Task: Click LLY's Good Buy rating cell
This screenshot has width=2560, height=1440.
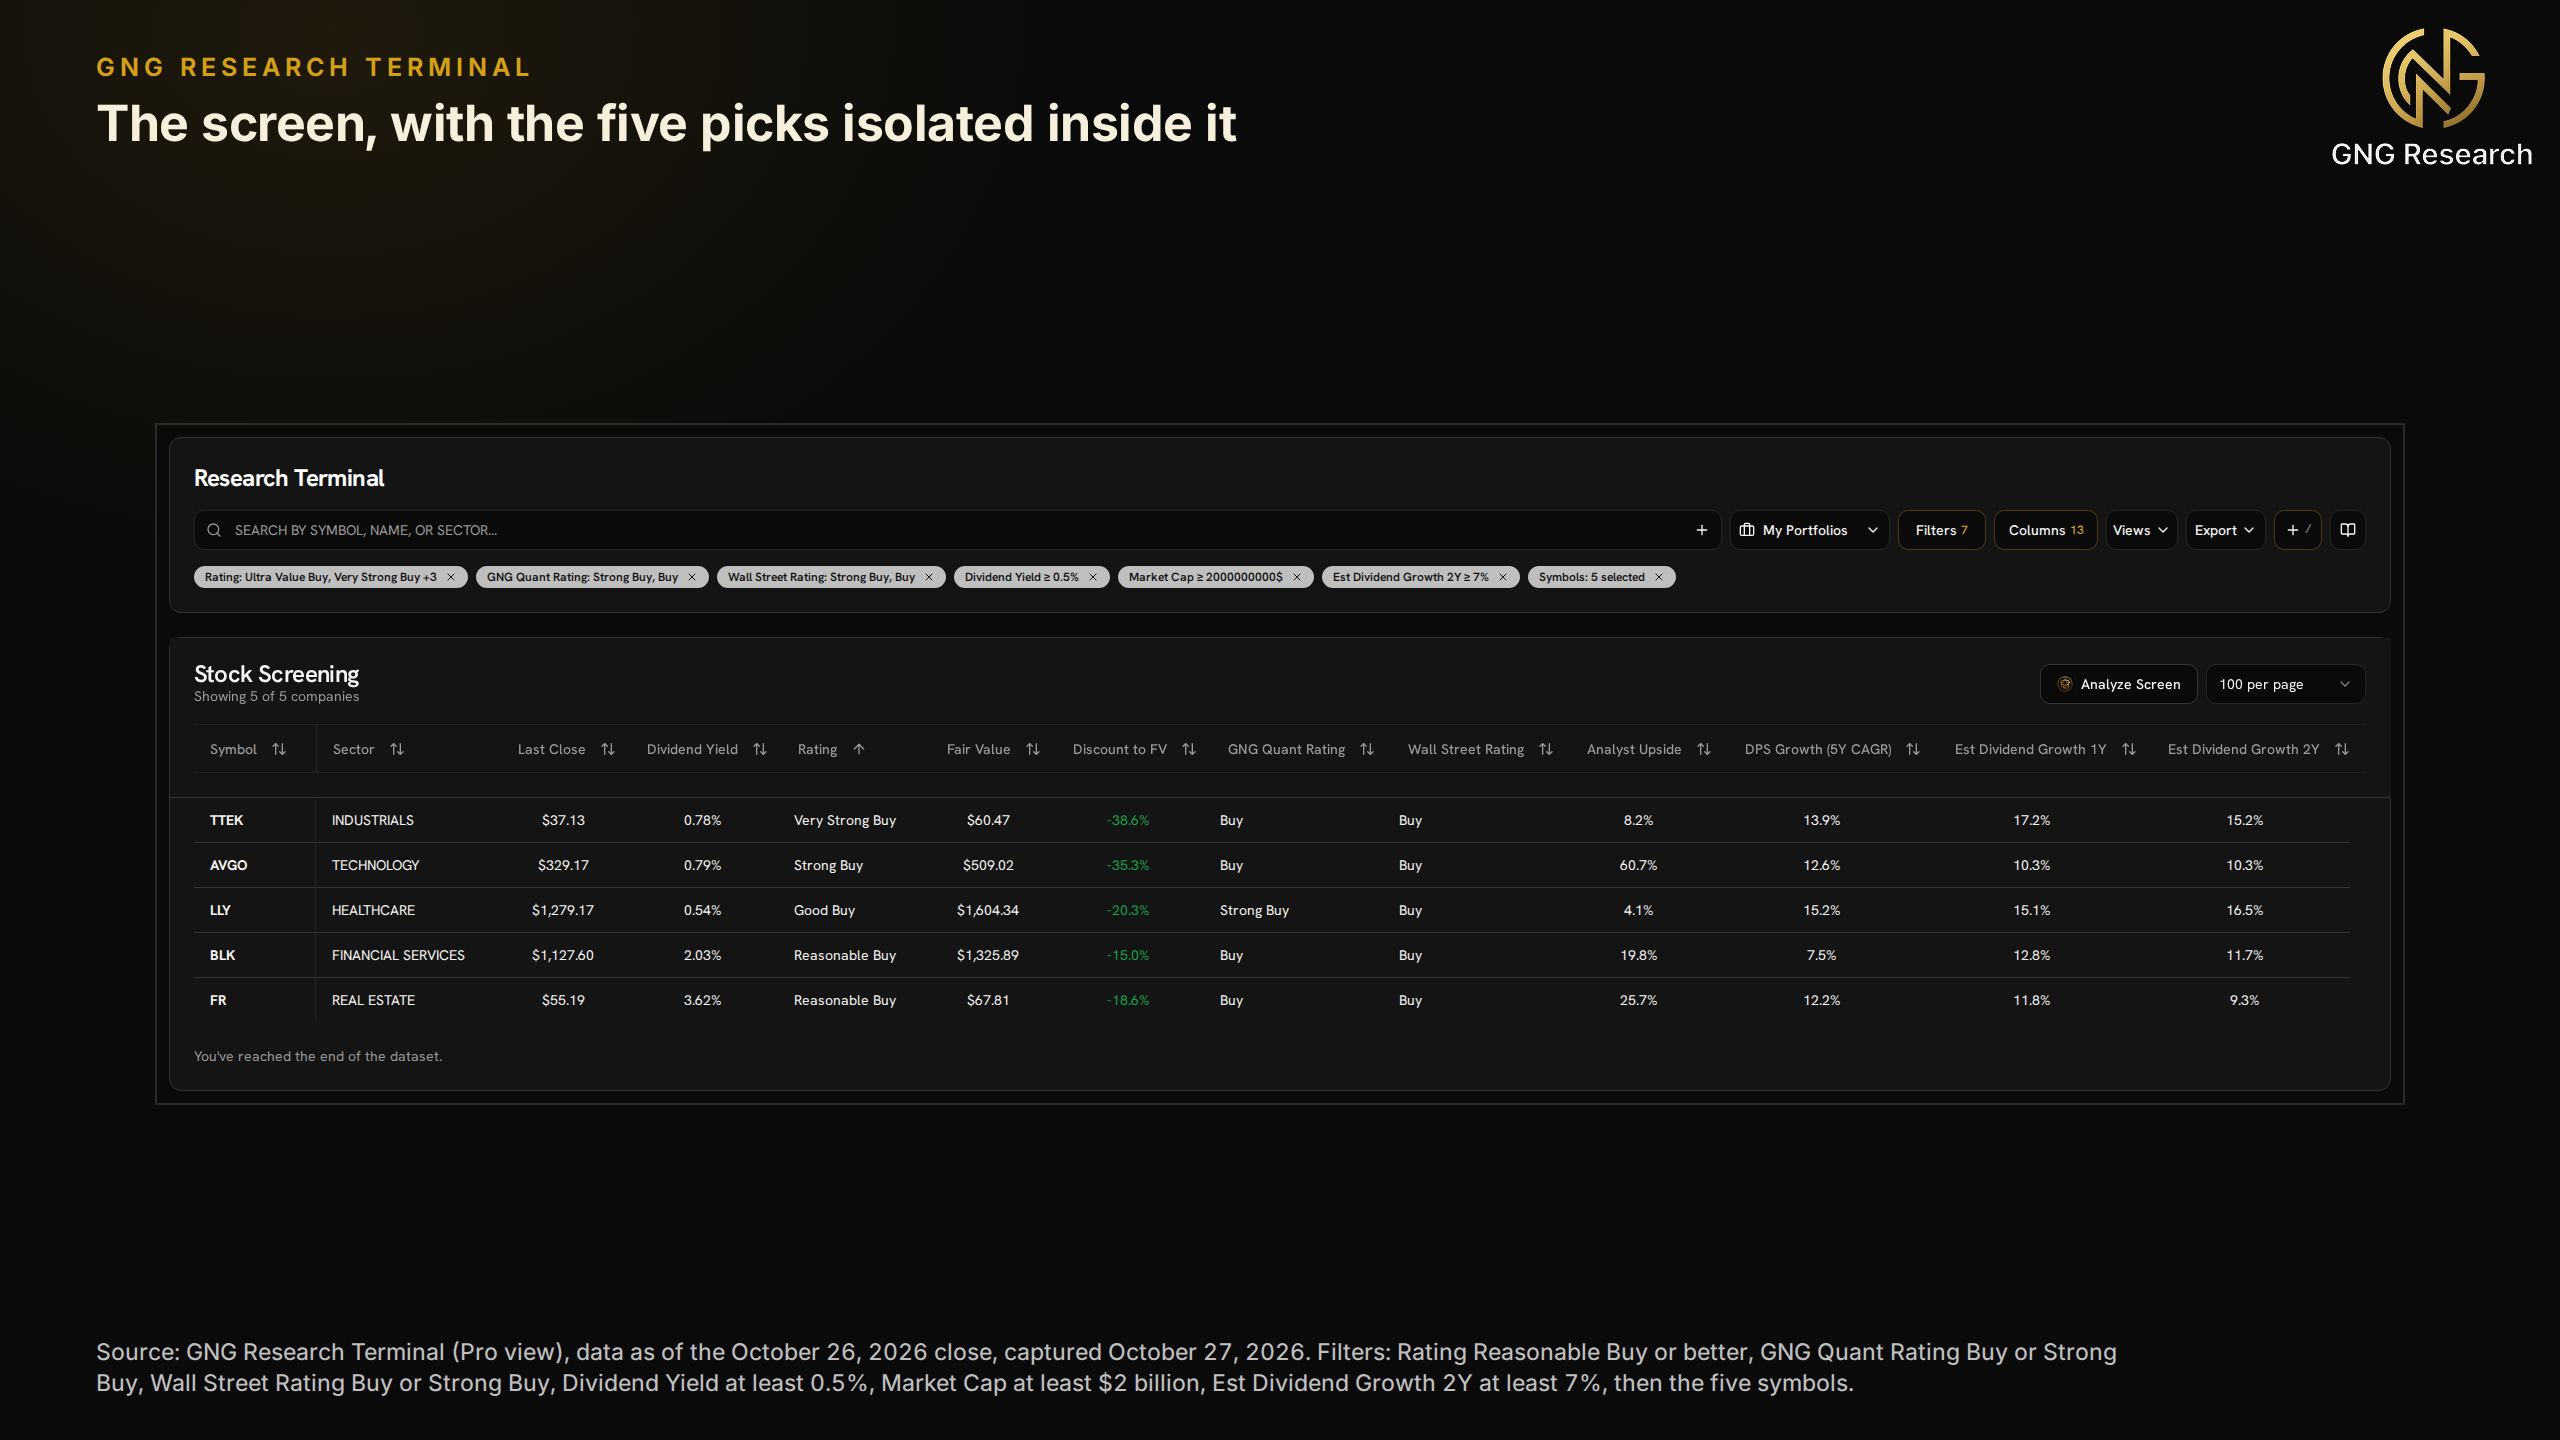Action: 824,910
